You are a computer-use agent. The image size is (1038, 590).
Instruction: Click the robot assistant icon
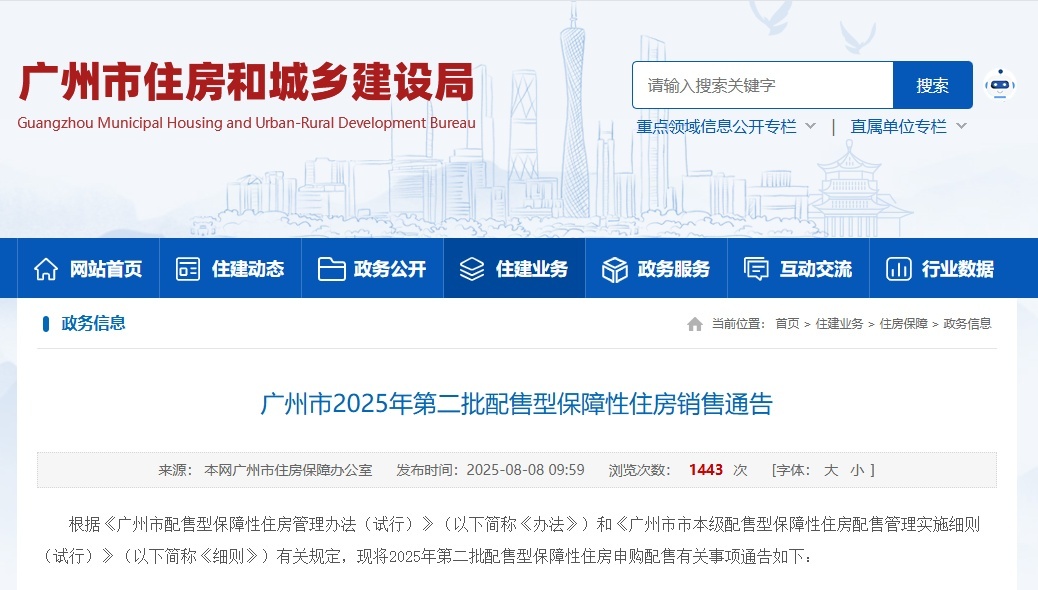(x=999, y=85)
